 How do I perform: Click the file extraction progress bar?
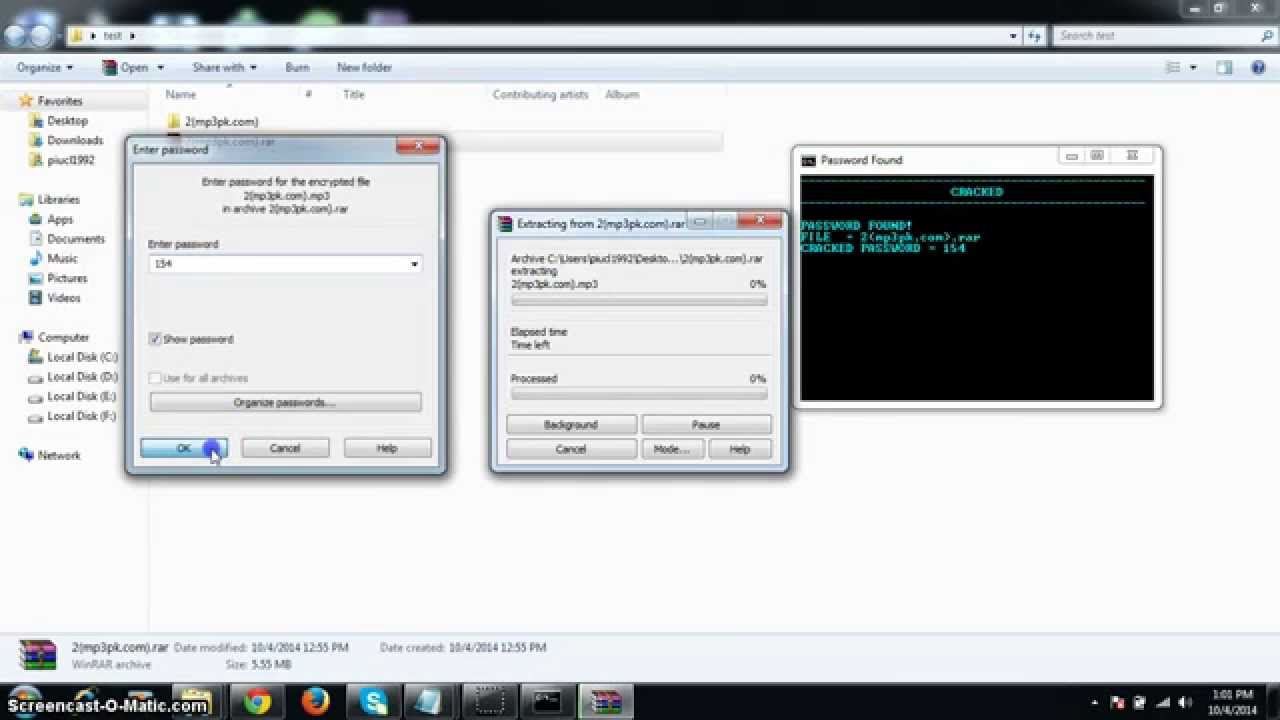[639, 300]
